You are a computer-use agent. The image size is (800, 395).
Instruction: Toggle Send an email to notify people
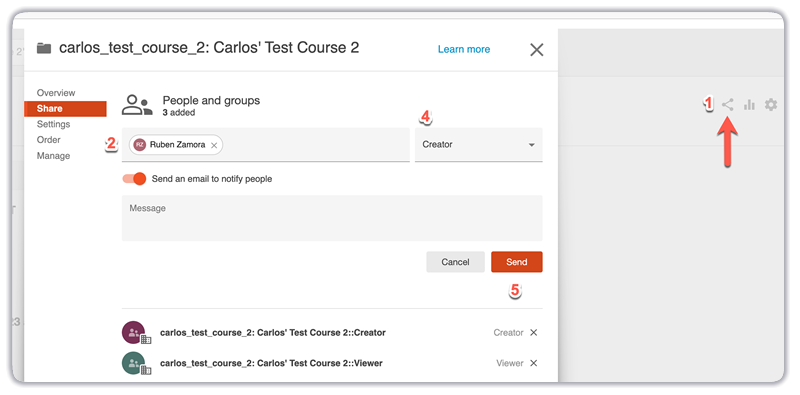tap(134, 179)
